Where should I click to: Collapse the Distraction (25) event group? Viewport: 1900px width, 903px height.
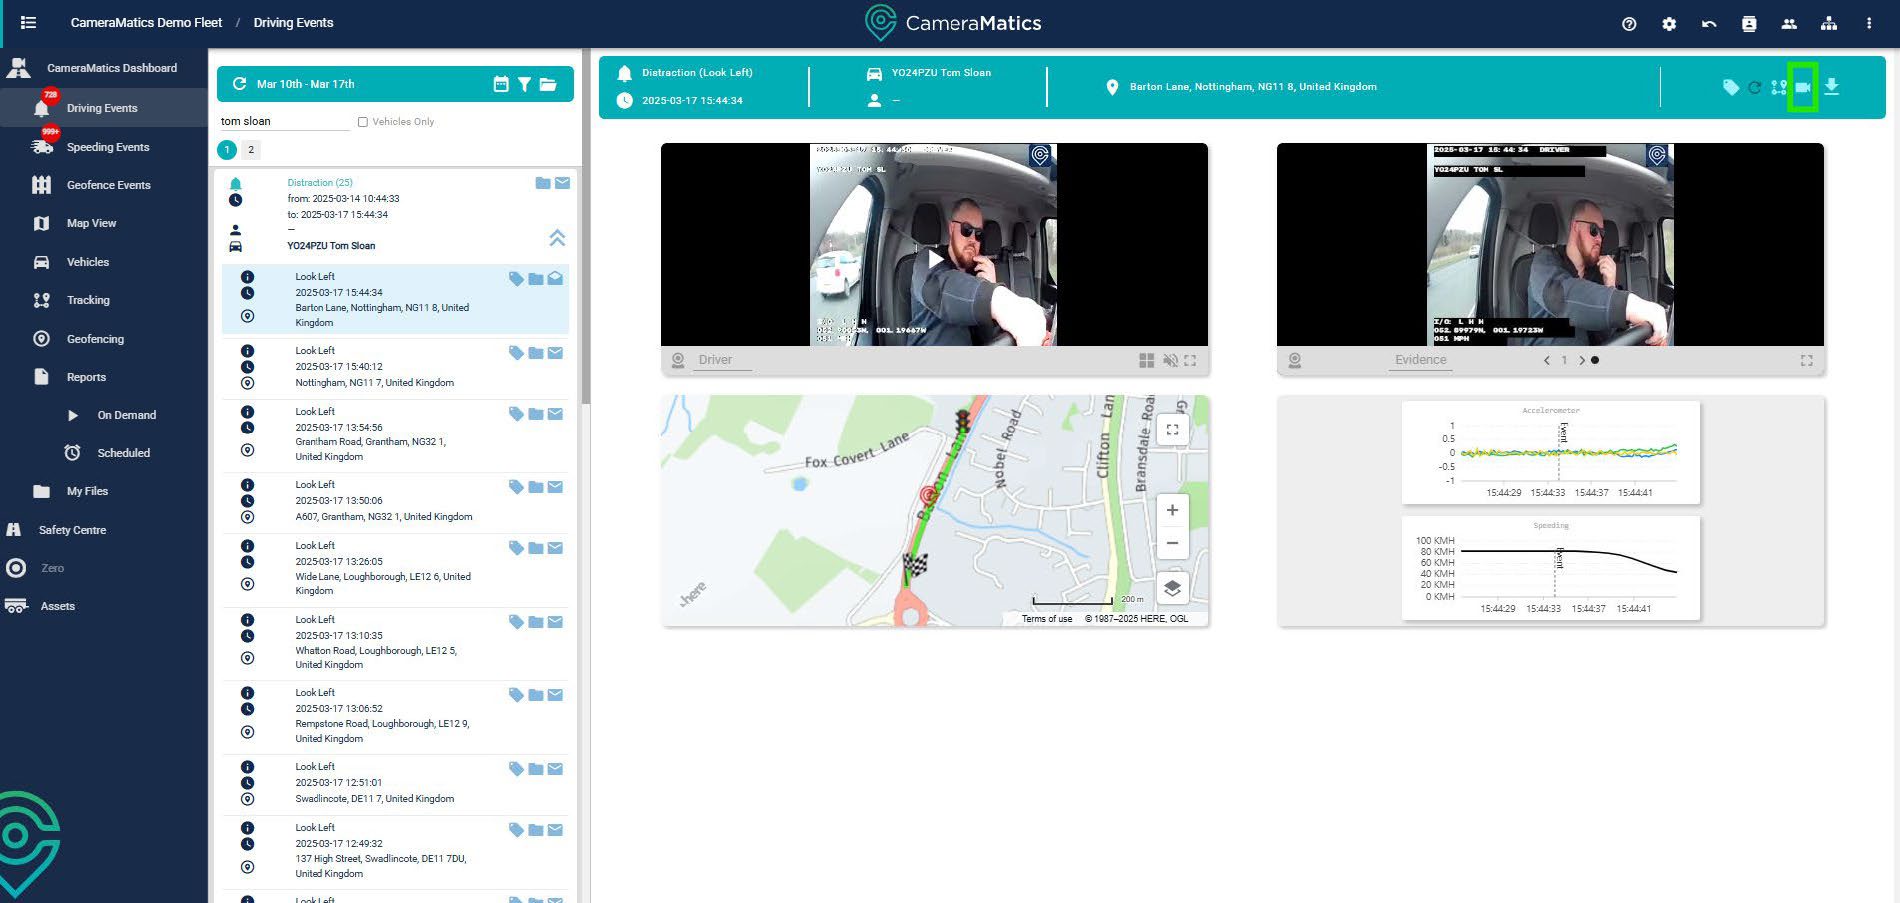557,238
